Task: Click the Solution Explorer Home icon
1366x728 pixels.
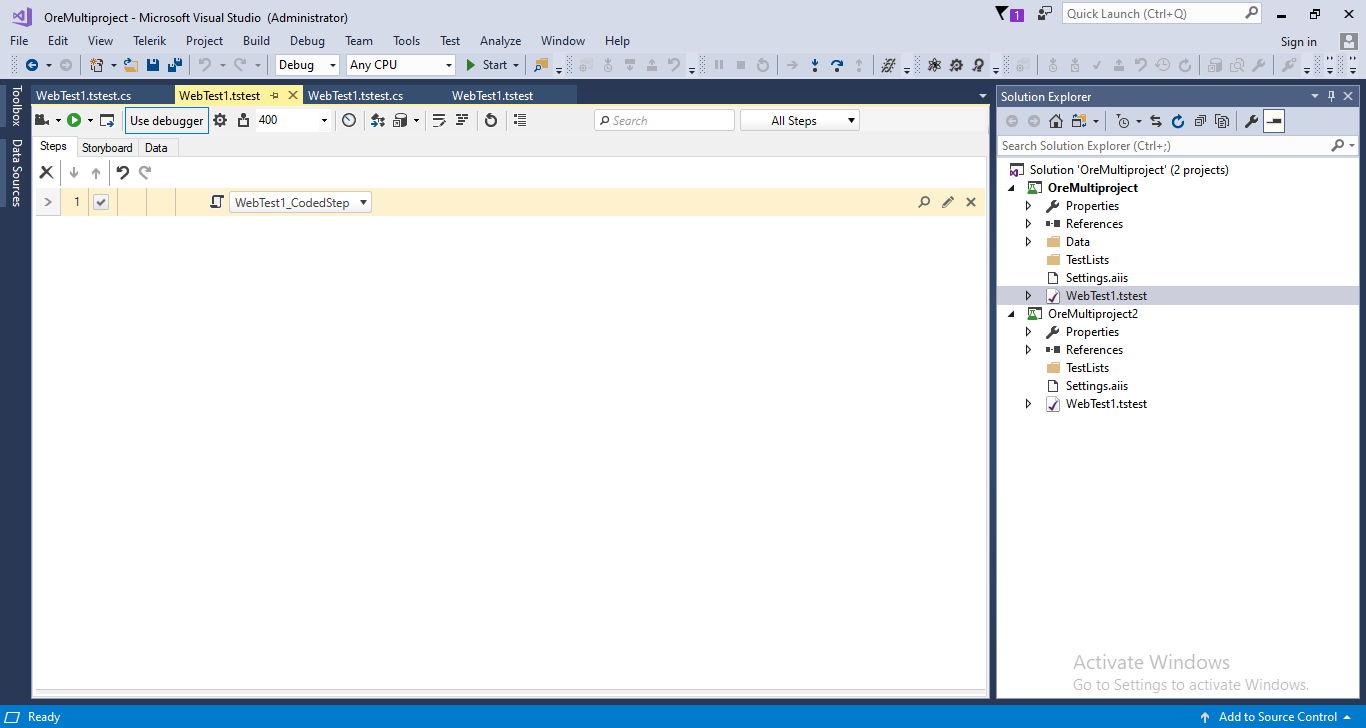Action: click(1056, 121)
